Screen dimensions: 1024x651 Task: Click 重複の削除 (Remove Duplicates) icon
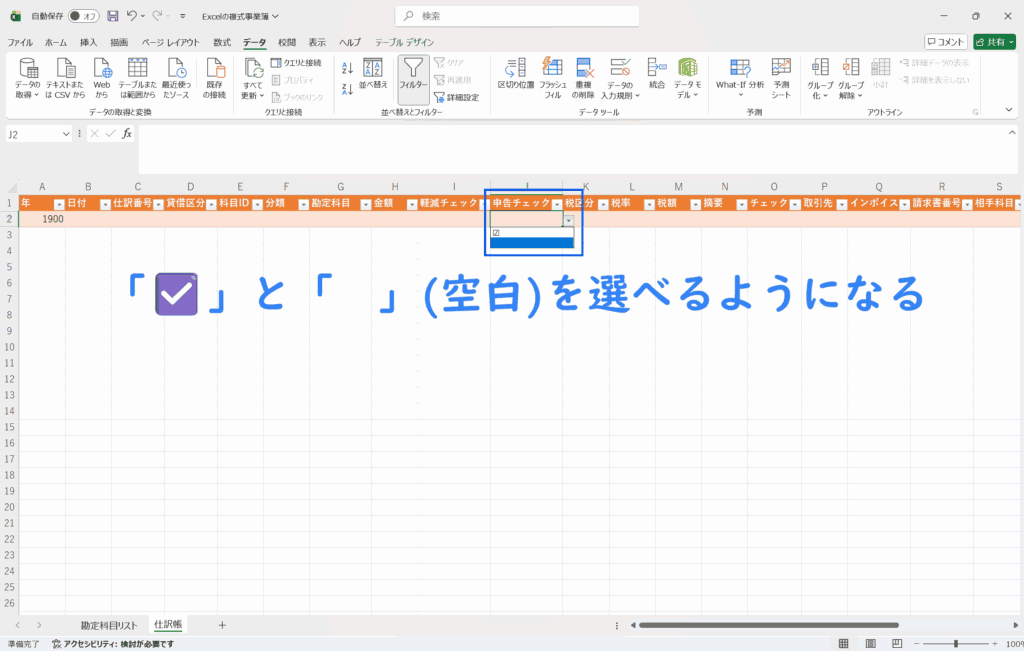tap(584, 75)
